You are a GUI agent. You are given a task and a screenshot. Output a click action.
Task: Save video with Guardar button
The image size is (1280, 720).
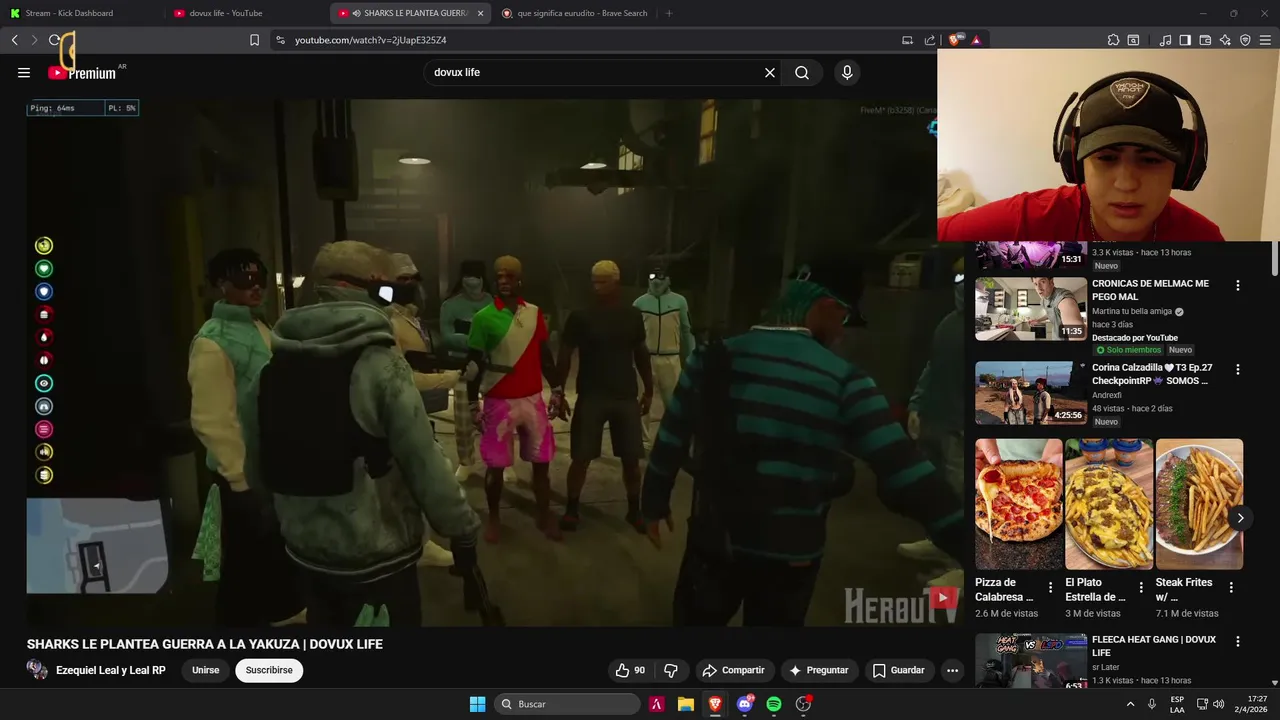[x=898, y=670]
